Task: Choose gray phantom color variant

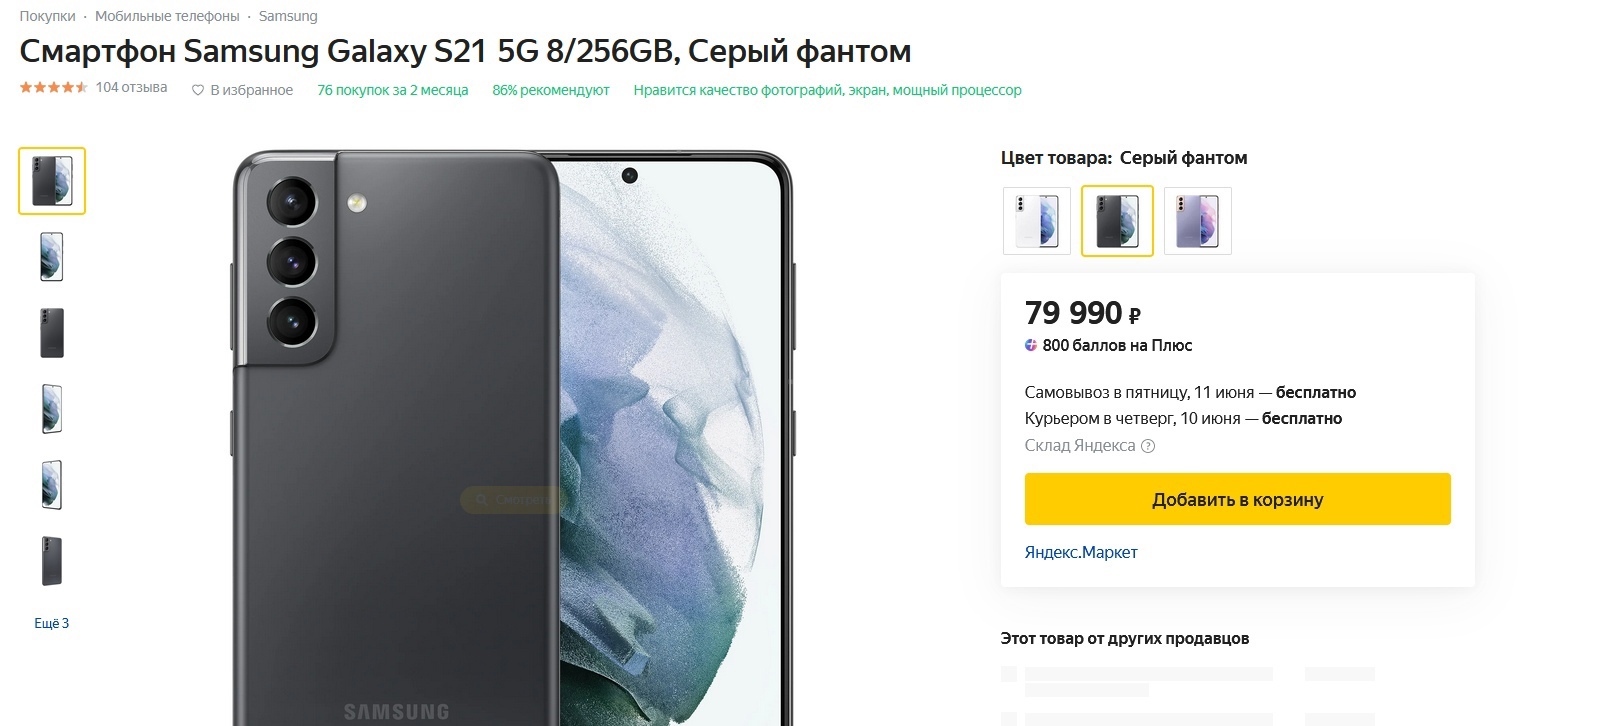Action: click(1117, 221)
